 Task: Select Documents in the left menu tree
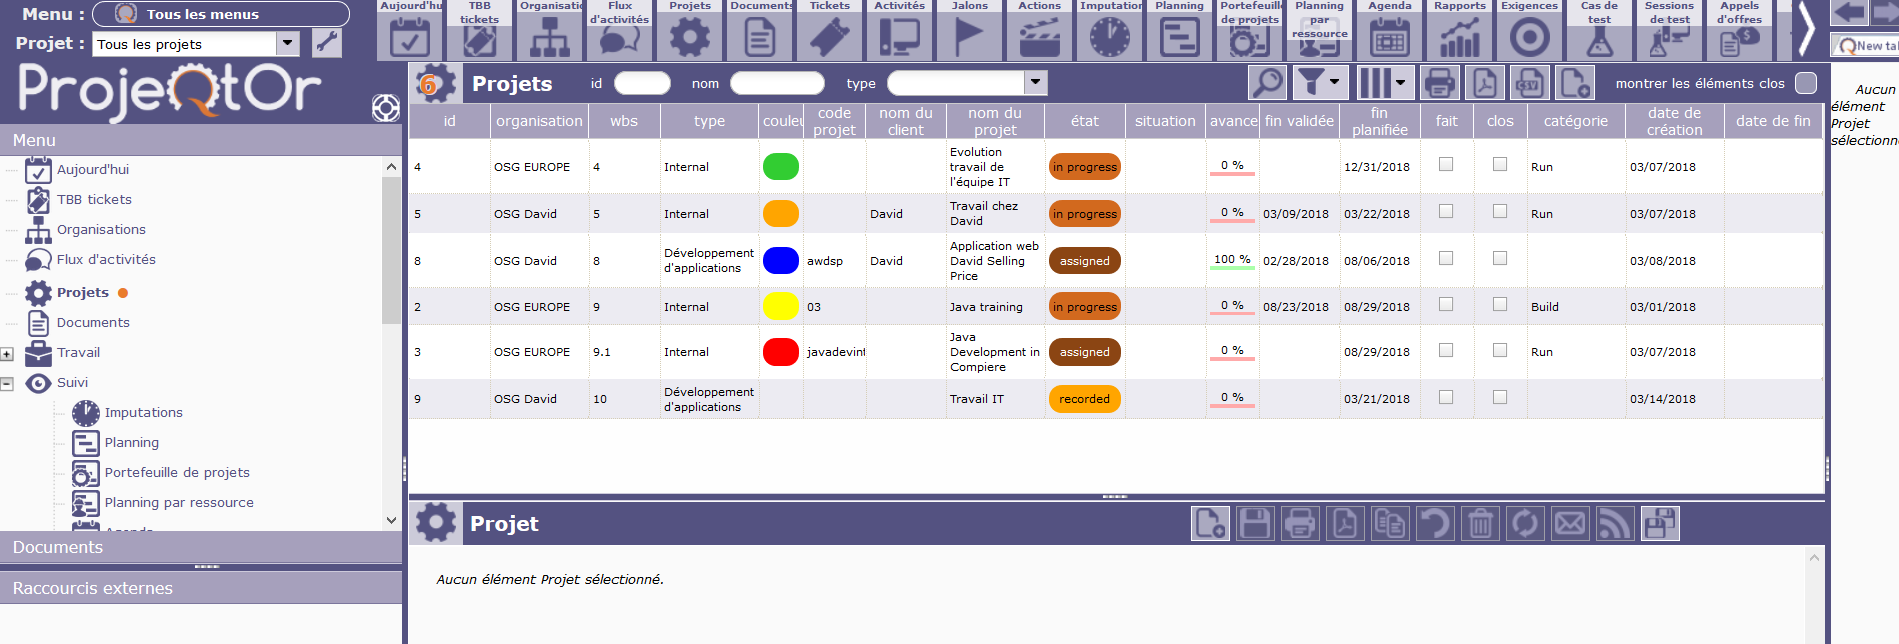[x=93, y=322]
